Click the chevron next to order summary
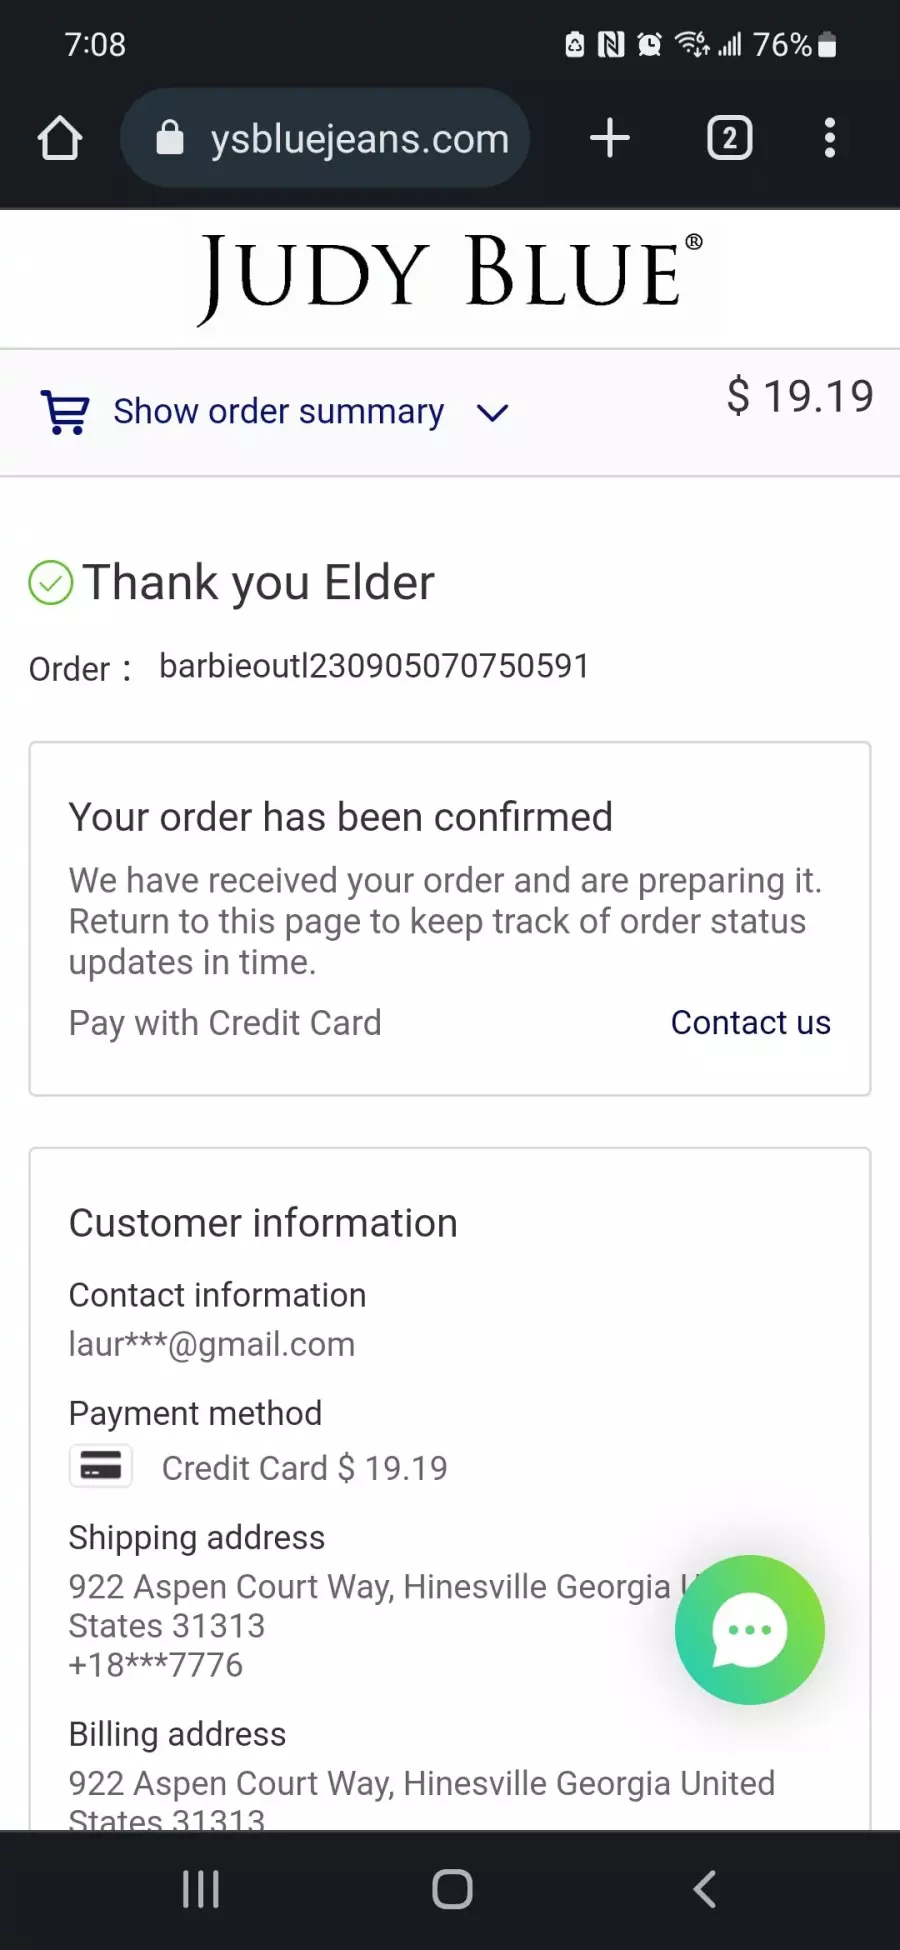 (x=493, y=412)
